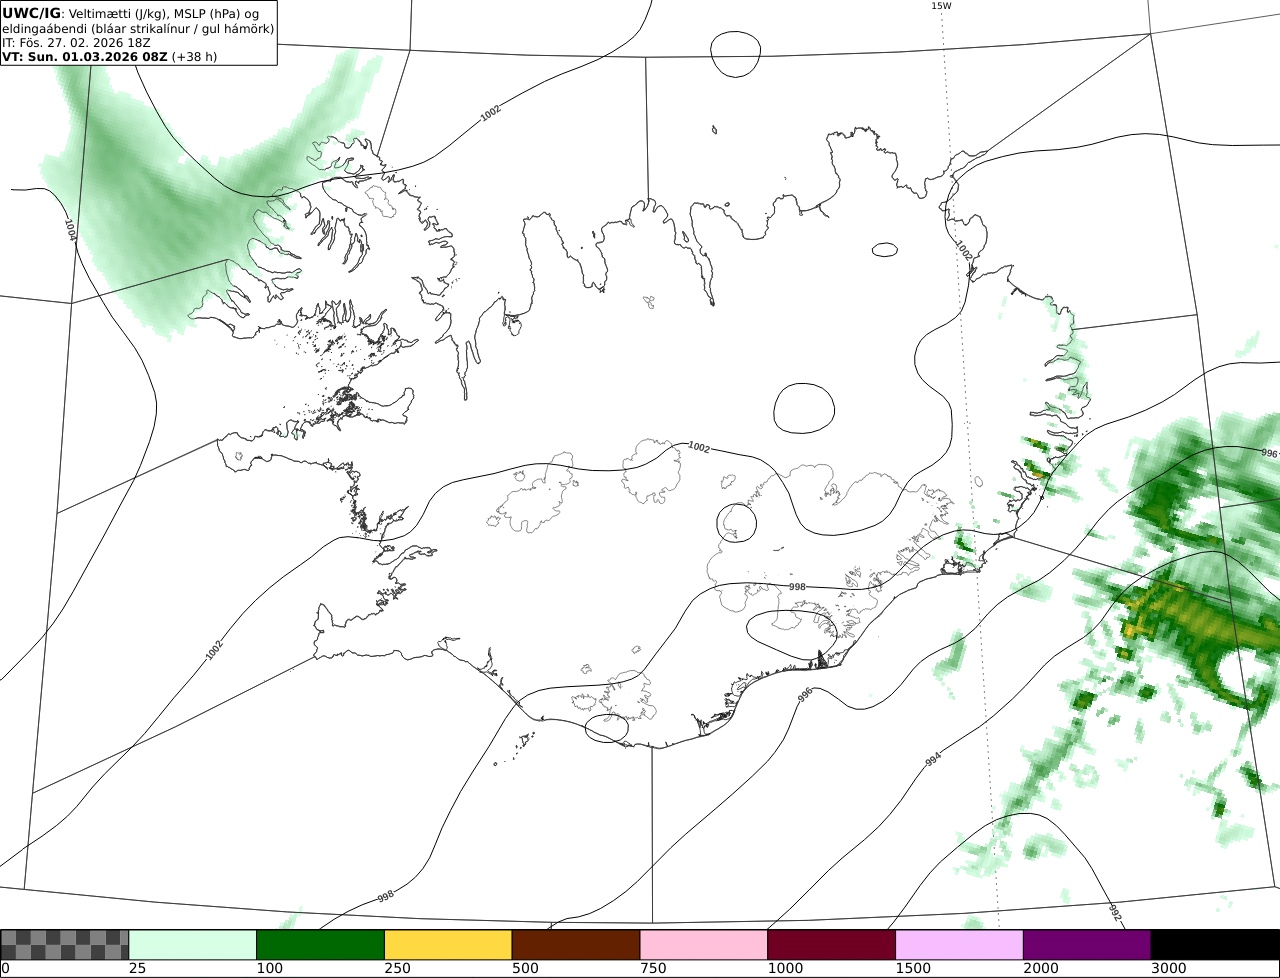Image resolution: width=1280 pixels, height=978 pixels.
Task: Click the purple 2000–3000 legend swatch
Action: 1087,945
